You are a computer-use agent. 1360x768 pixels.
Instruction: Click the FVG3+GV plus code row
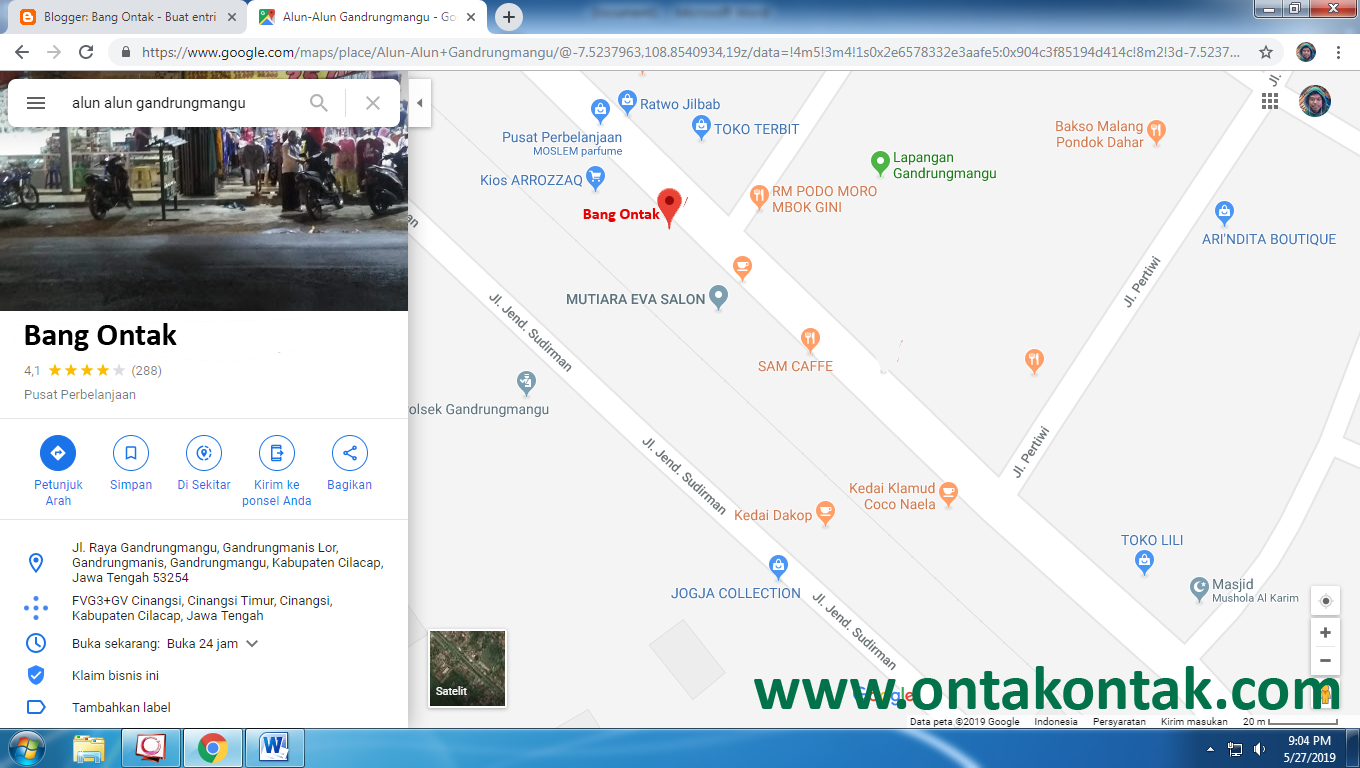click(x=204, y=608)
